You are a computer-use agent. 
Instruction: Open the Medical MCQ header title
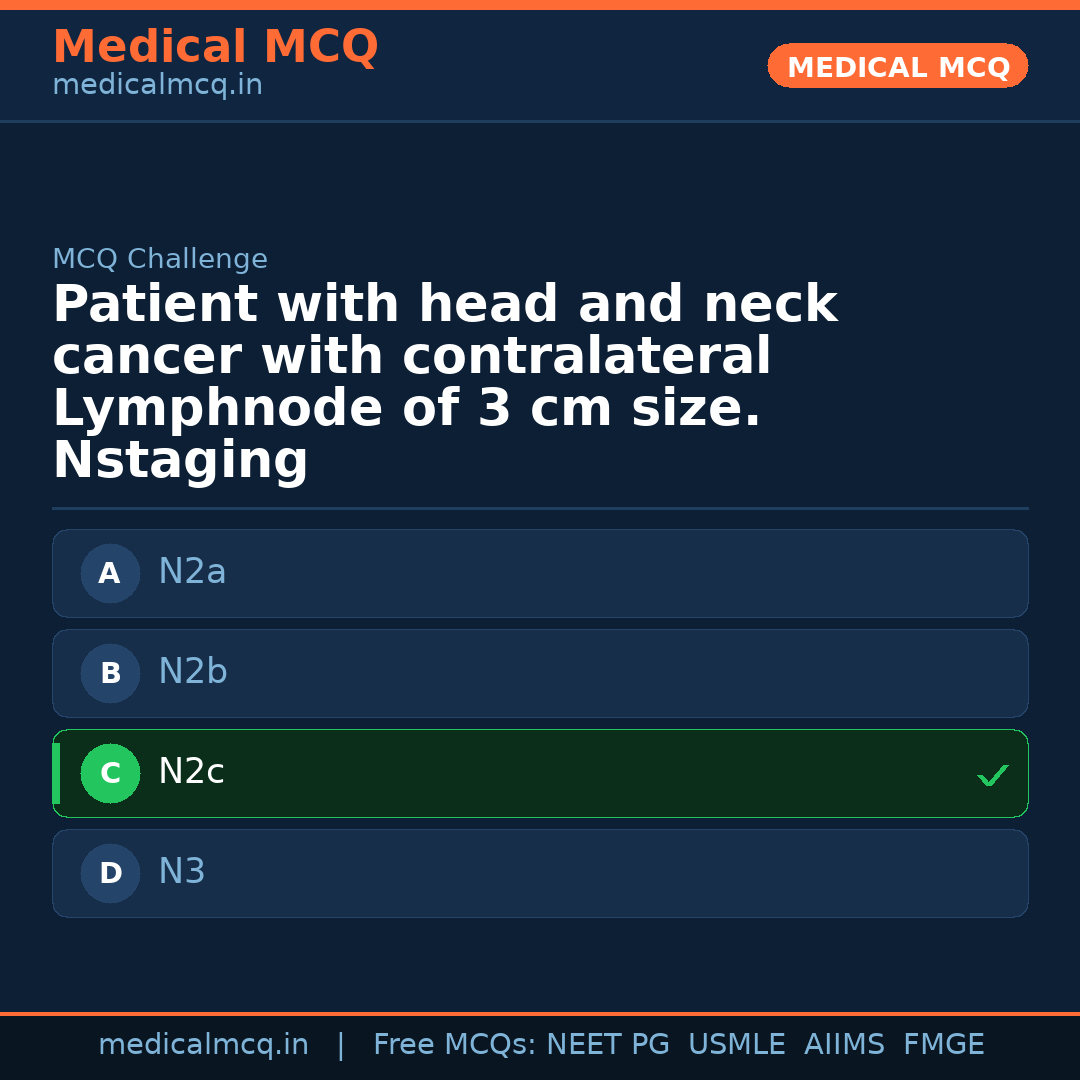pos(215,47)
